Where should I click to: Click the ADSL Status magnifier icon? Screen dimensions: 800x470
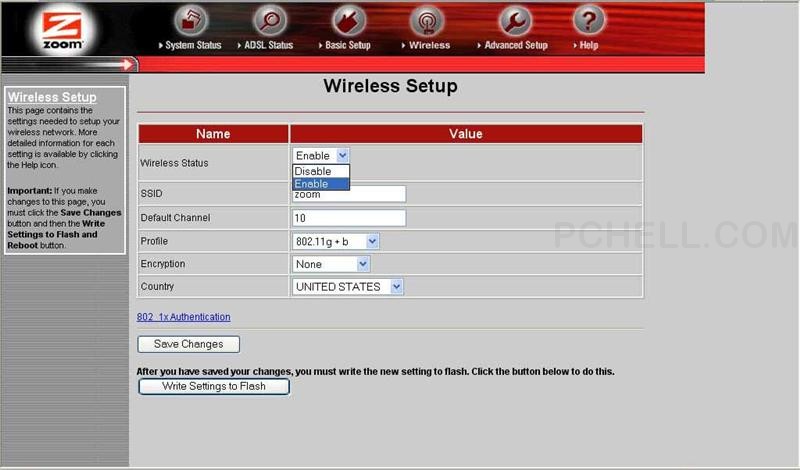tap(270, 21)
